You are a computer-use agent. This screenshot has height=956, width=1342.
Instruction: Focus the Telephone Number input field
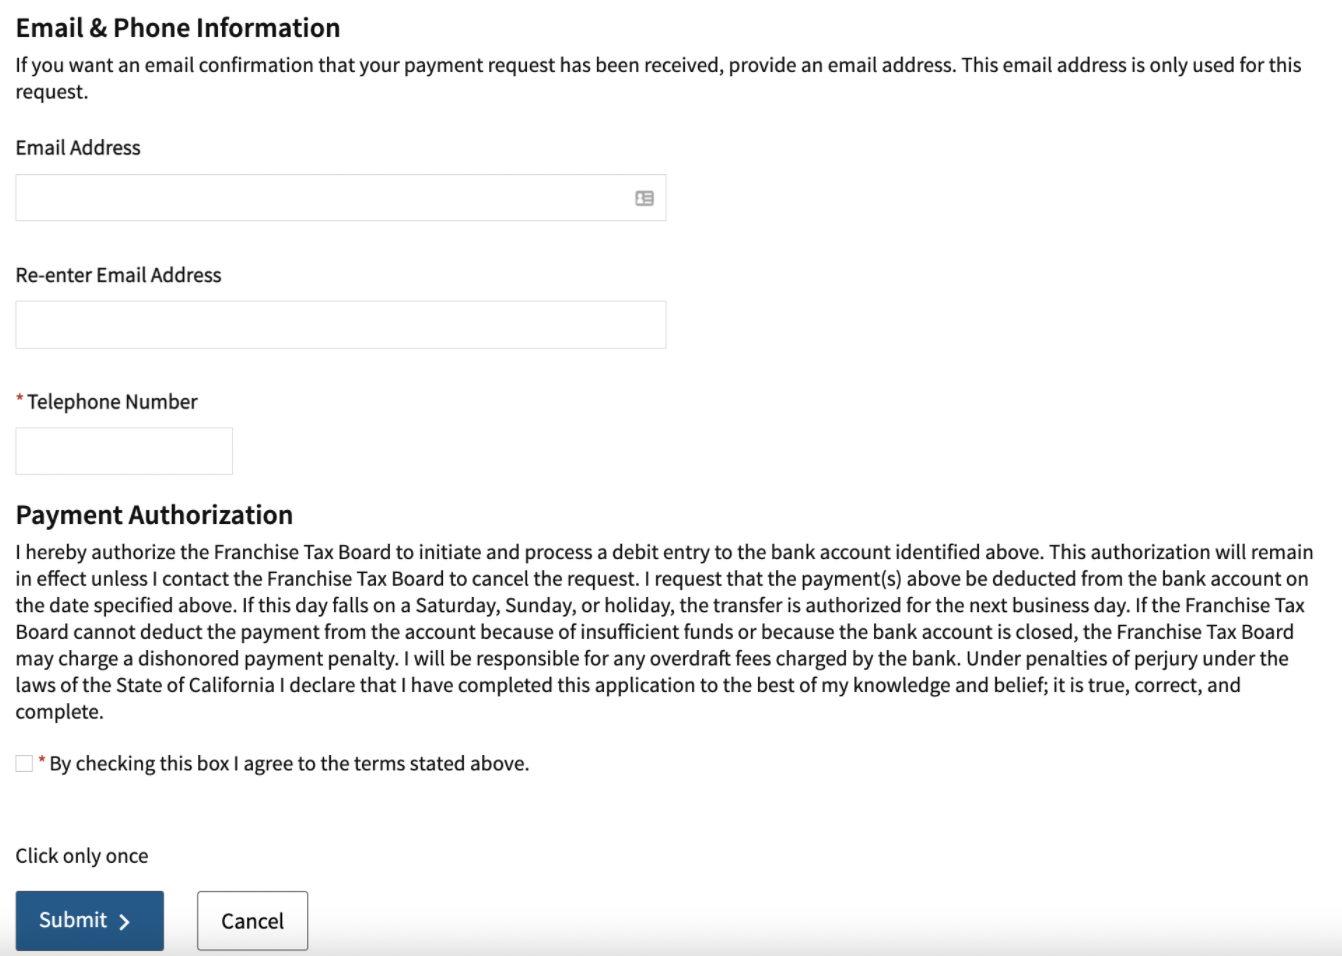(124, 451)
